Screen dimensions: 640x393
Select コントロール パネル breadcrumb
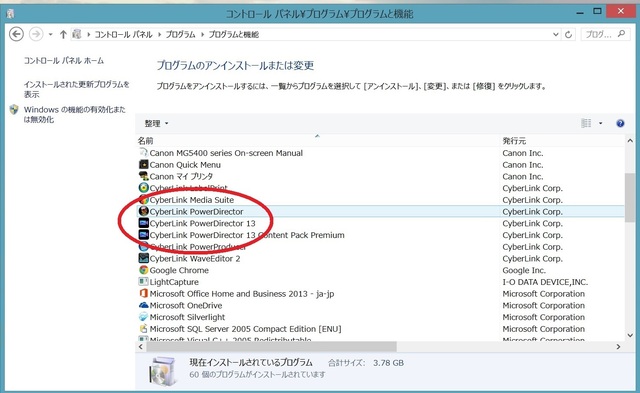pos(123,35)
